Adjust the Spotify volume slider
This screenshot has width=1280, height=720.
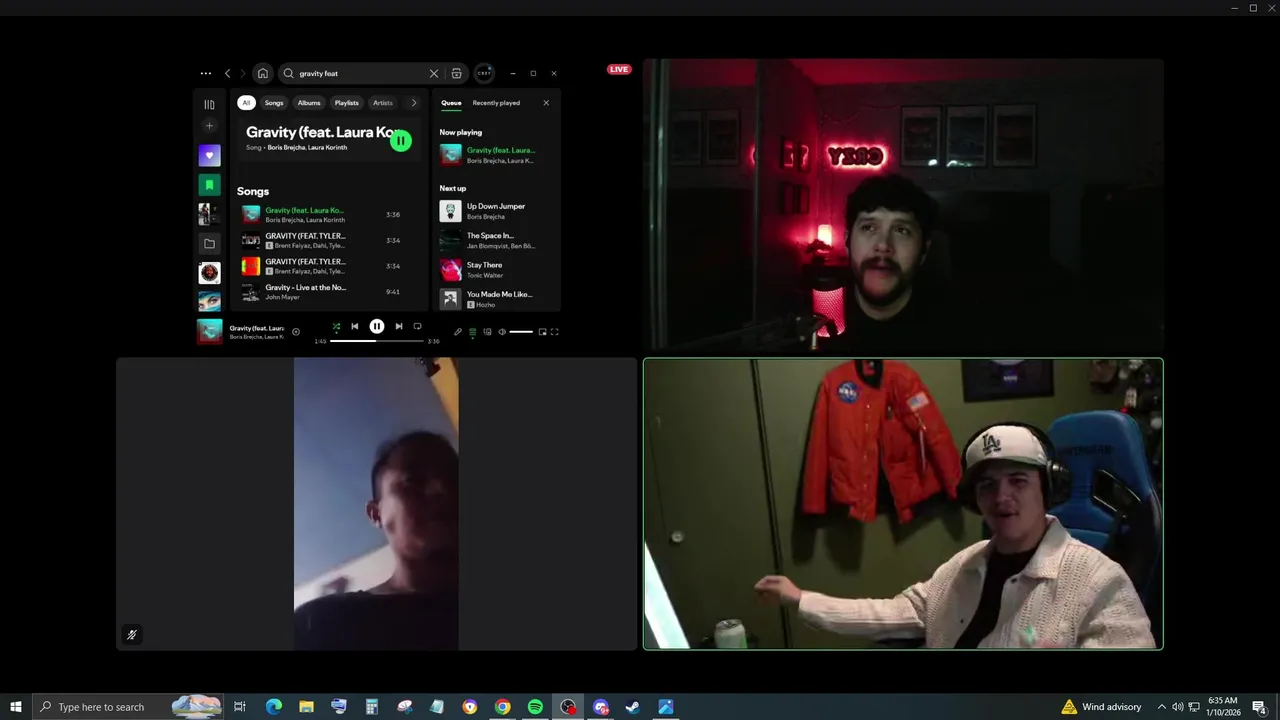(521, 332)
